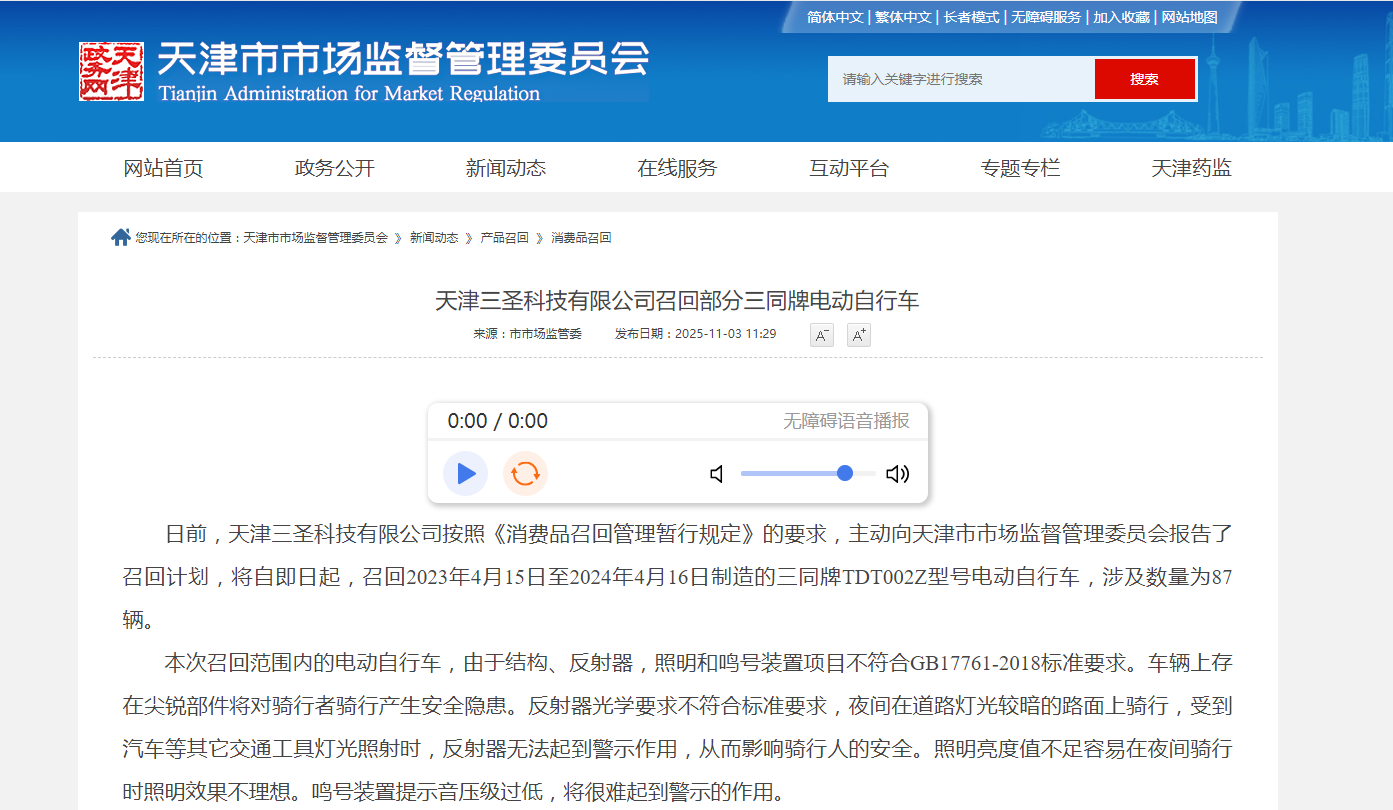Screen dimensions: 1393x810
Task: Click the keyword search input field
Action: 960,79
